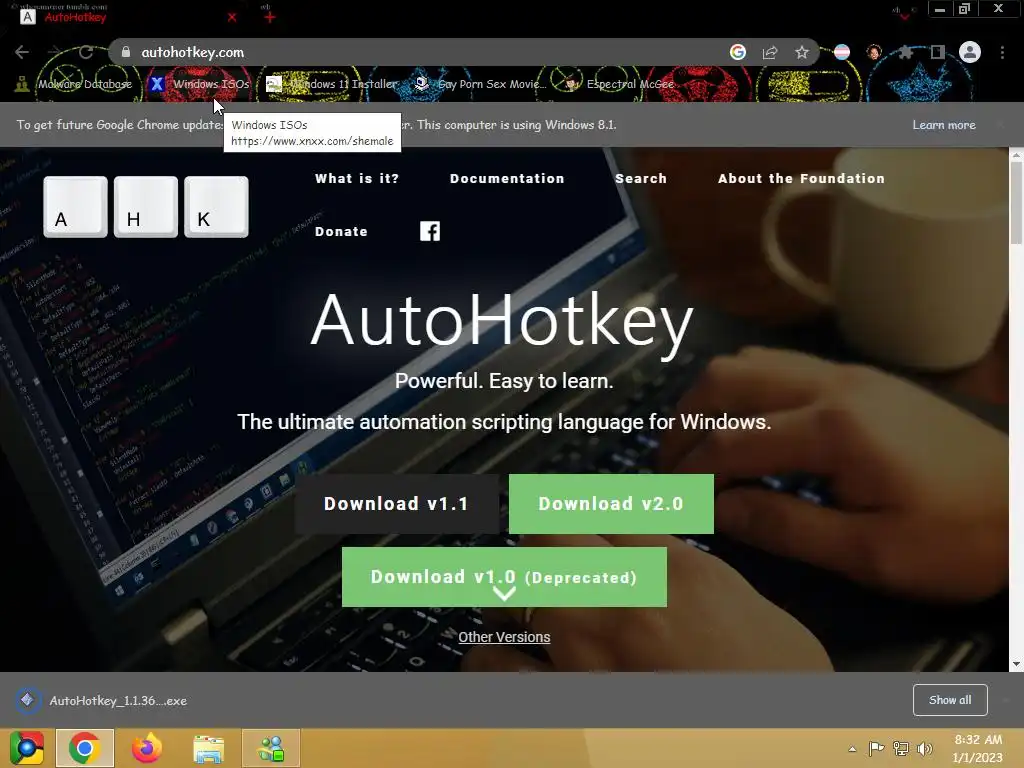Go back using the browser back arrow
This screenshot has height=768, width=1024.
22,52
